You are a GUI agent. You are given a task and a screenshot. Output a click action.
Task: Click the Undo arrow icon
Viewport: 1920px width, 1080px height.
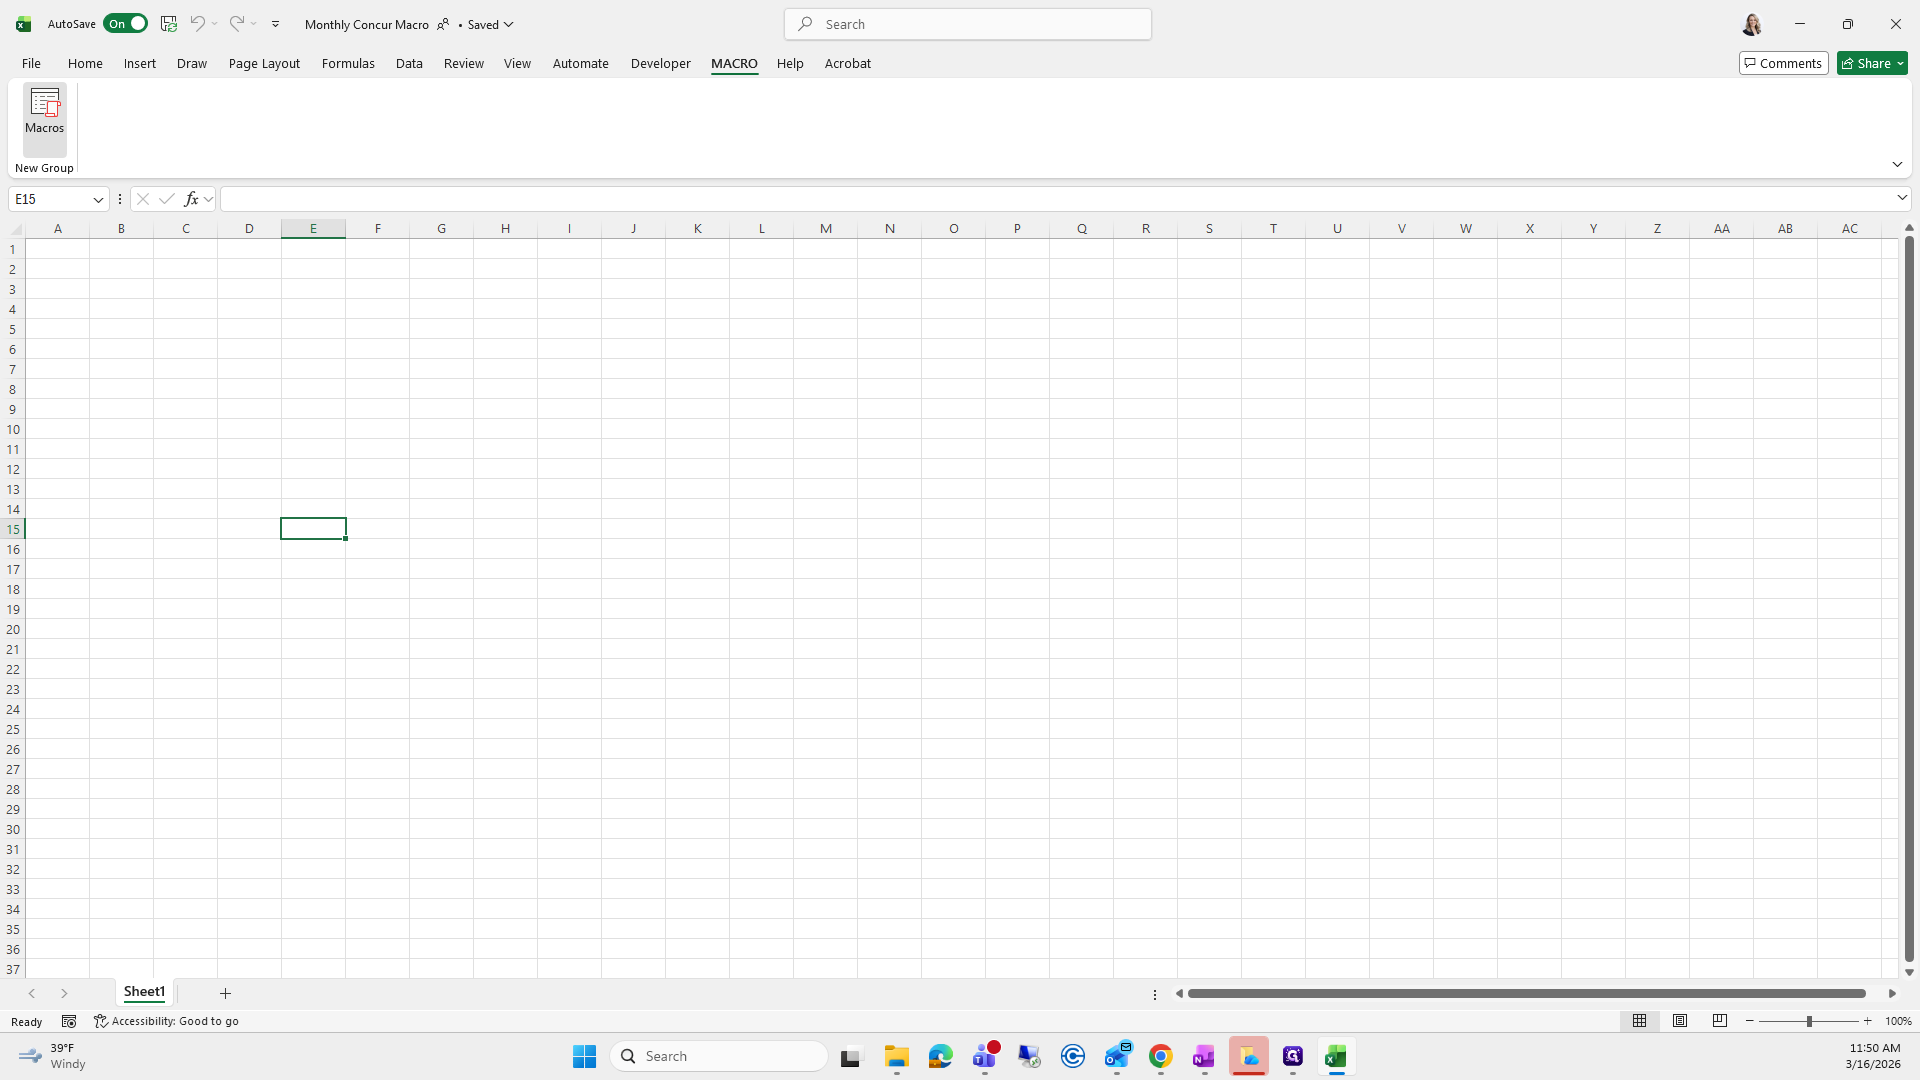(x=197, y=24)
